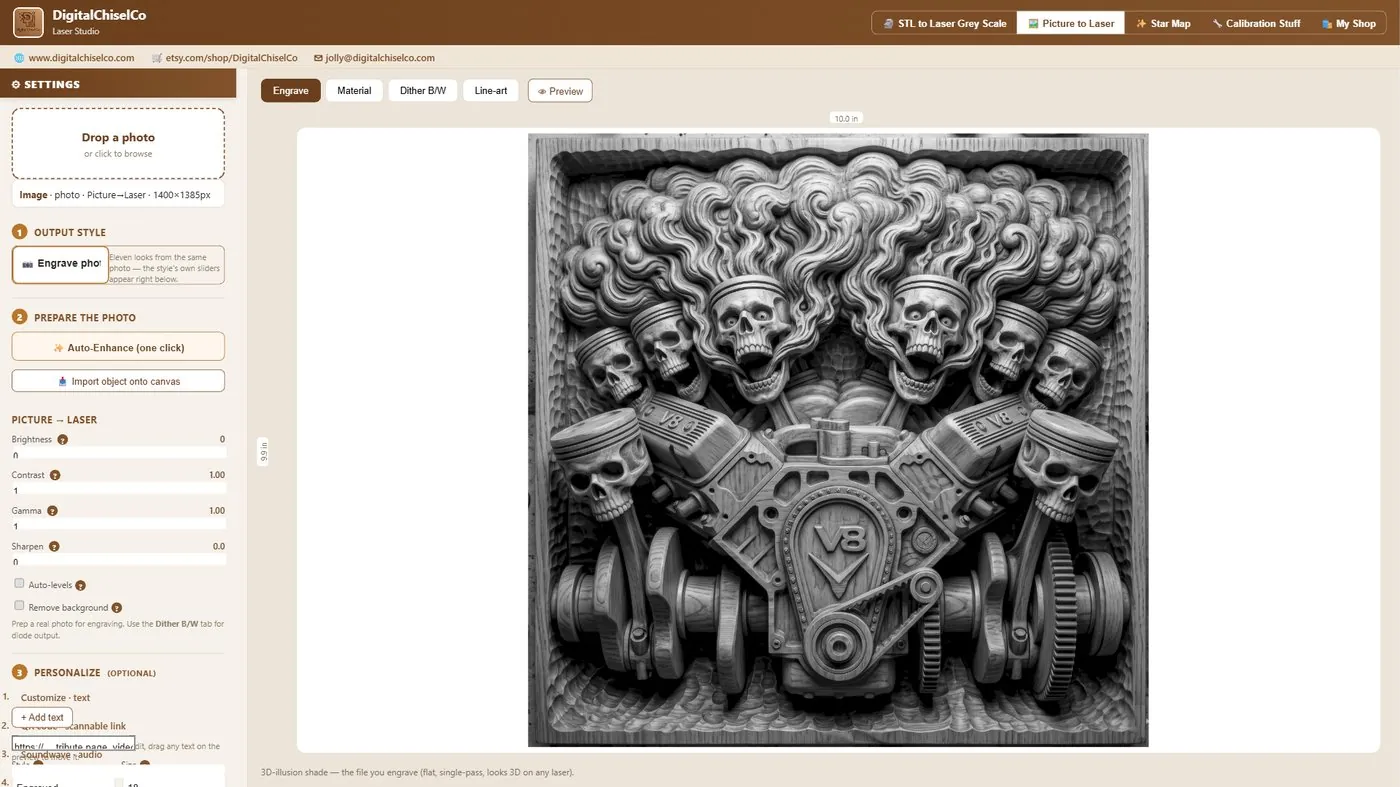Click the V8 skull engine image on canvas
This screenshot has width=1400, height=787.
tap(838, 440)
